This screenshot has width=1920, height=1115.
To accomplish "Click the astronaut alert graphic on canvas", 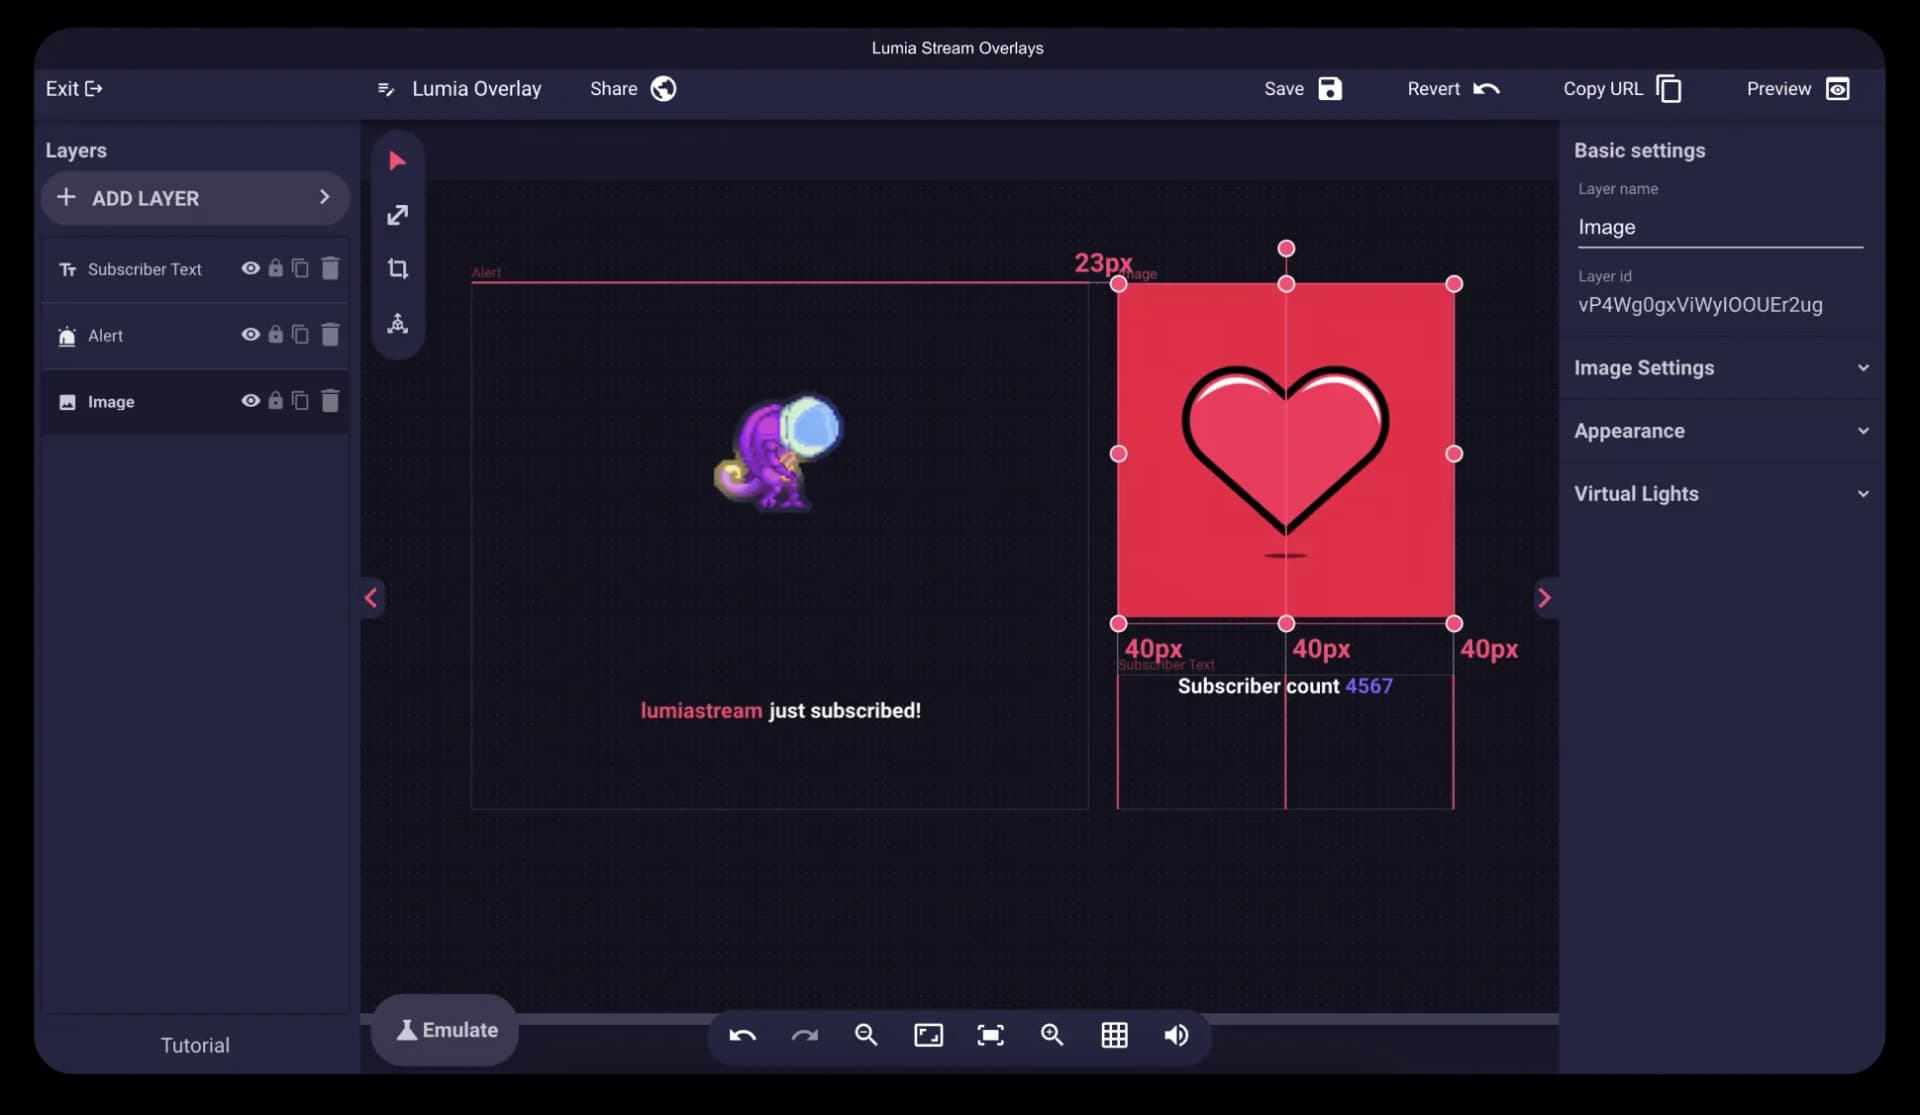I will (x=778, y=452).
